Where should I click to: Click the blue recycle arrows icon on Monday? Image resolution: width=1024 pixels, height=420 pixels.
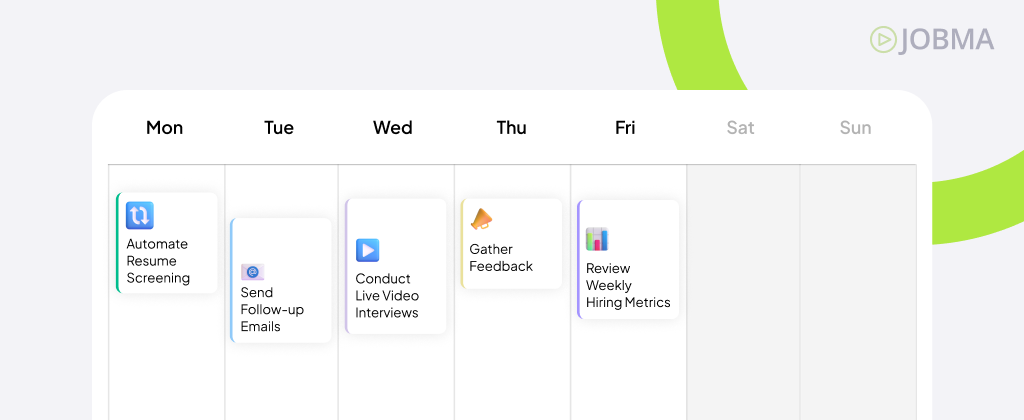[140, 216]
